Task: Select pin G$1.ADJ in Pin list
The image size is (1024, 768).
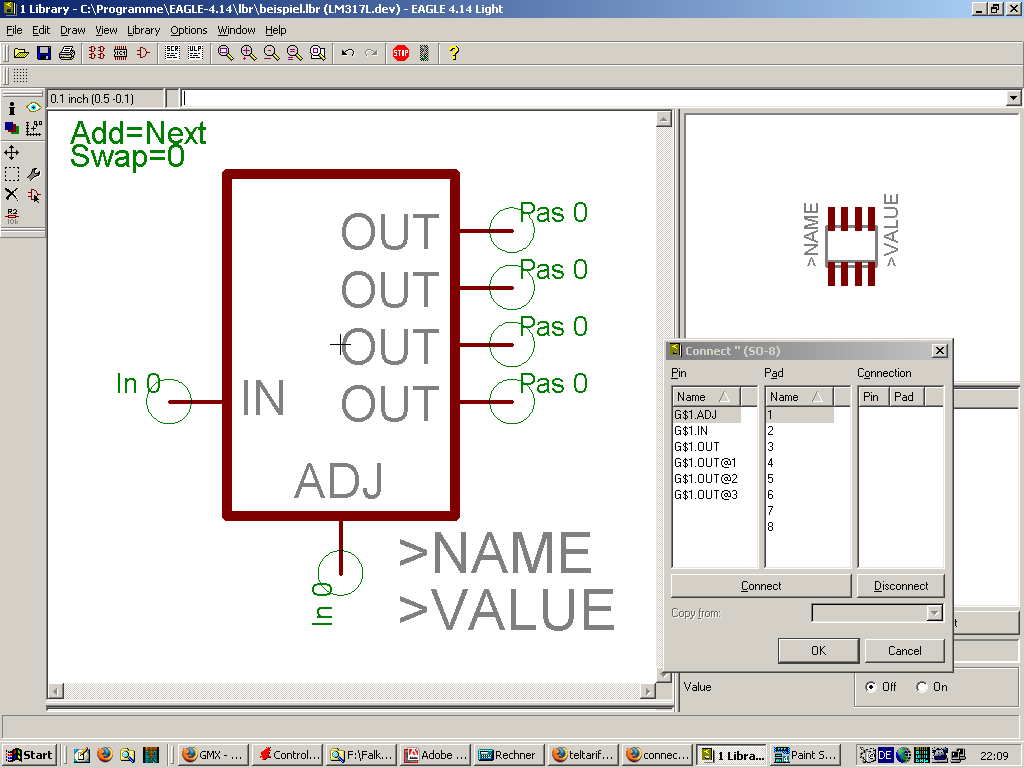Action: (707, 415)
